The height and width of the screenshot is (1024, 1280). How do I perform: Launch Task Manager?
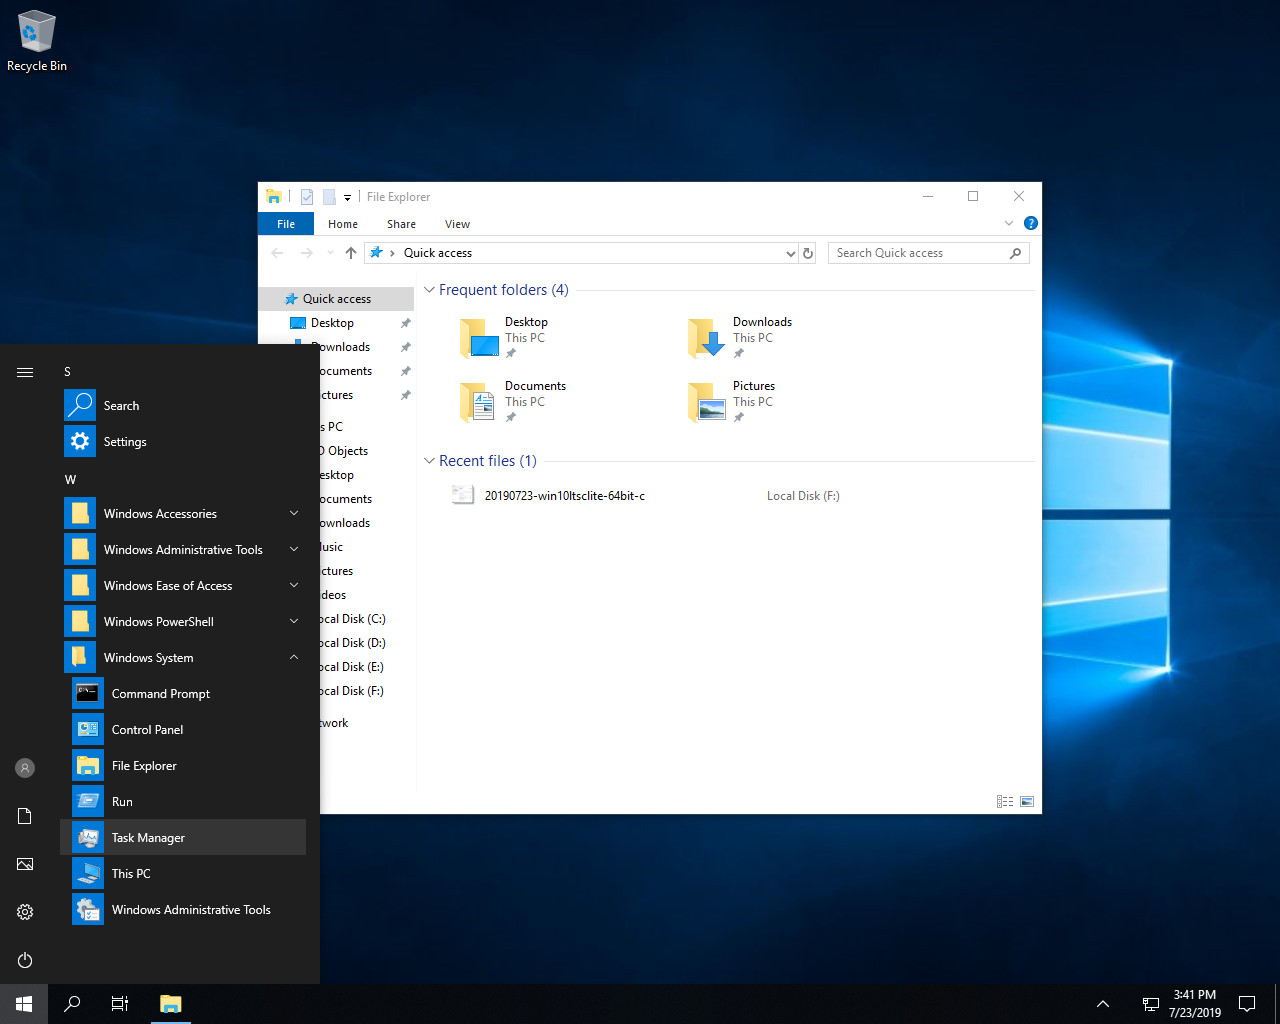point(183,838)
